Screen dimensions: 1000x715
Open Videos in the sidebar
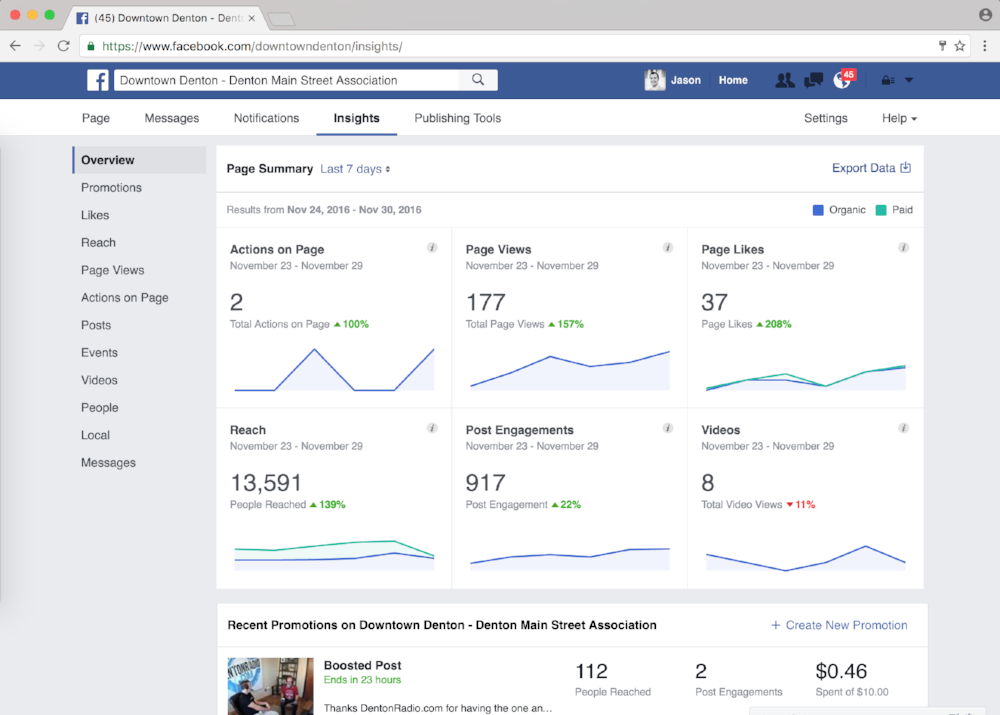click(x=99, y=380)
